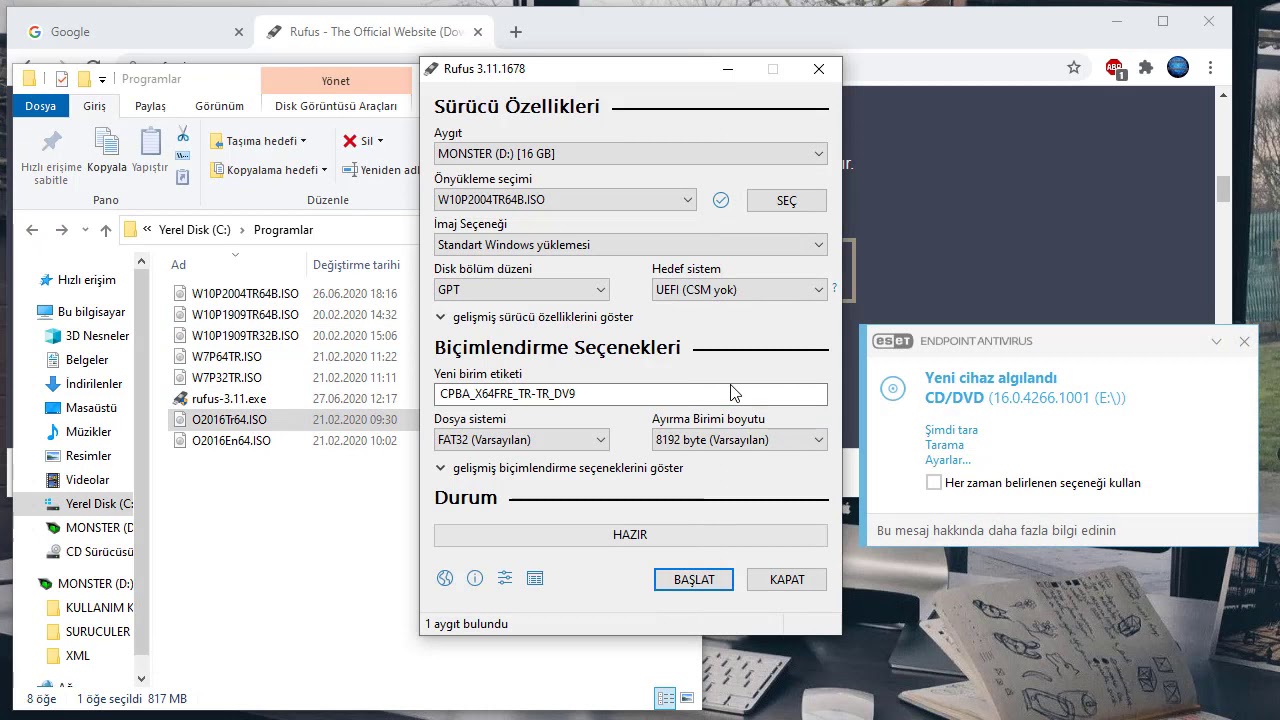Collapse ESET notification chevron

coord(1216,341)
